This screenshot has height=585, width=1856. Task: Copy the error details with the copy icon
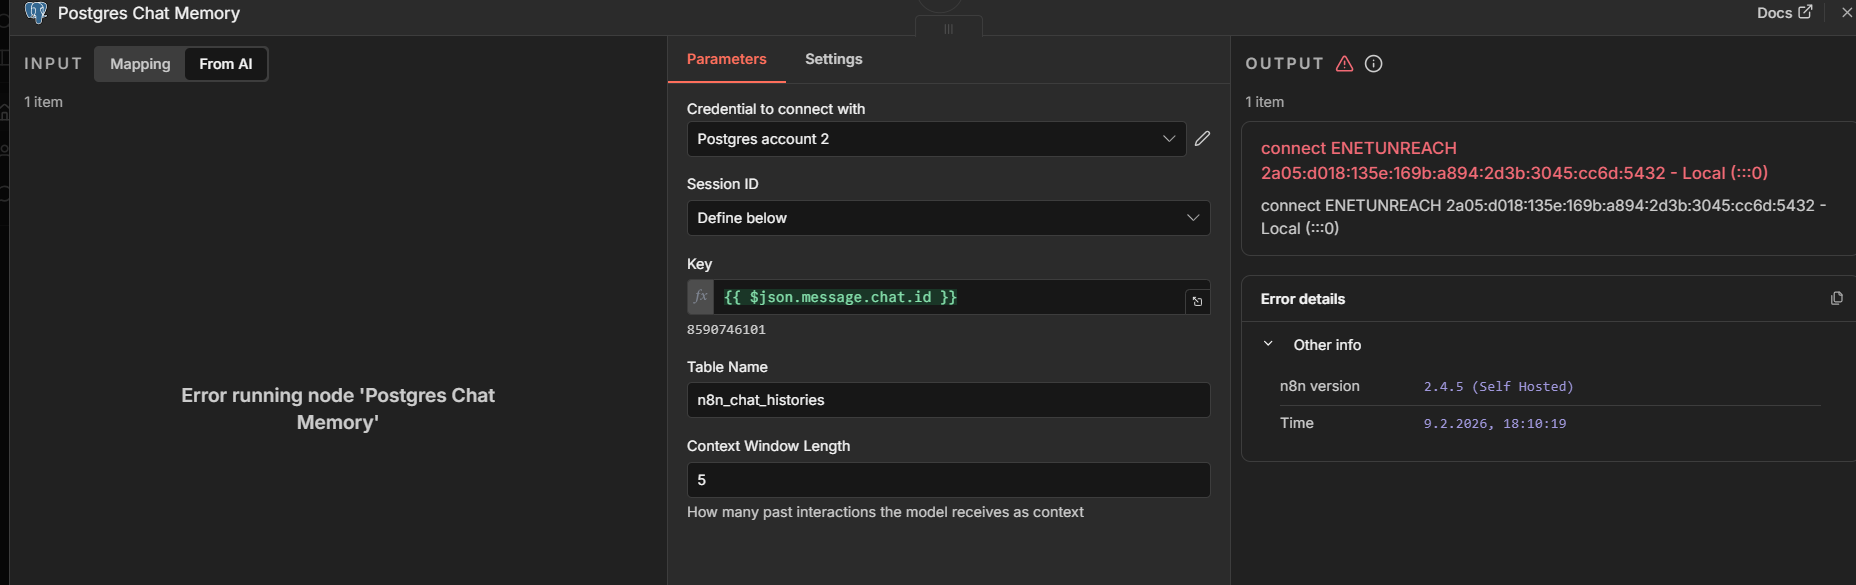[x=1836, y=299]
